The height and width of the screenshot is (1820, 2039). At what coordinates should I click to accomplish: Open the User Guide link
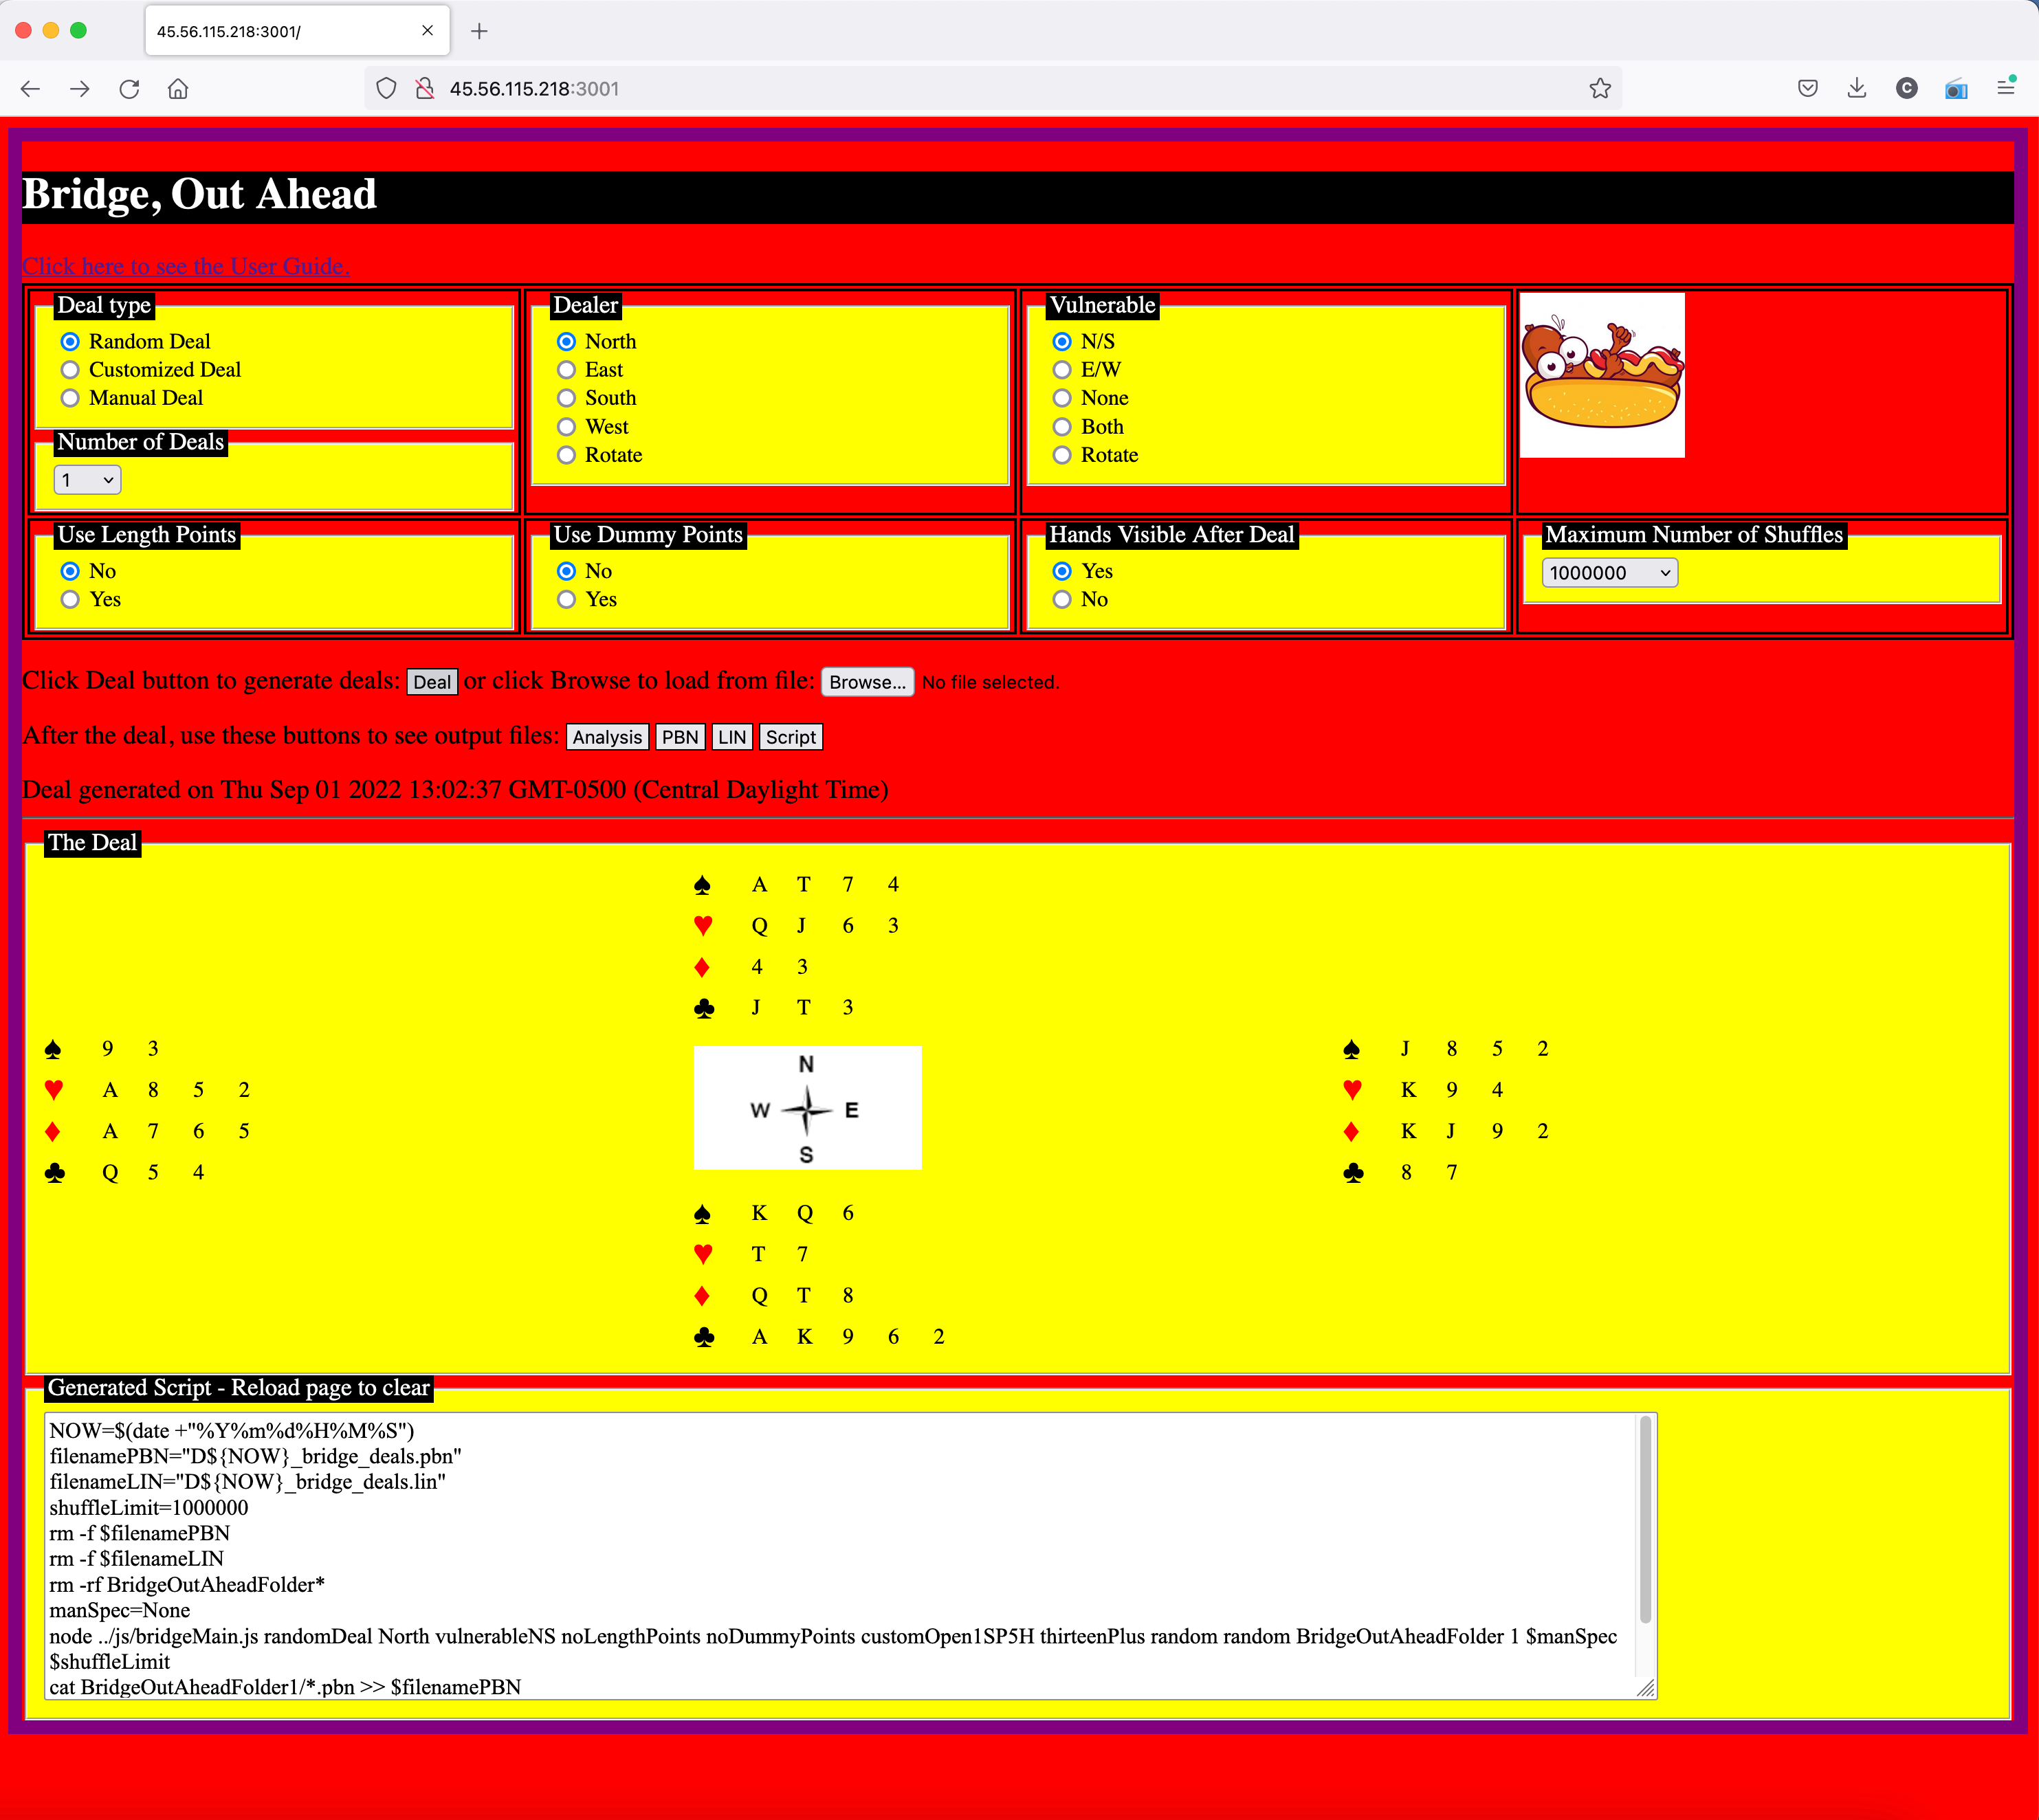(x=186, y=266)
